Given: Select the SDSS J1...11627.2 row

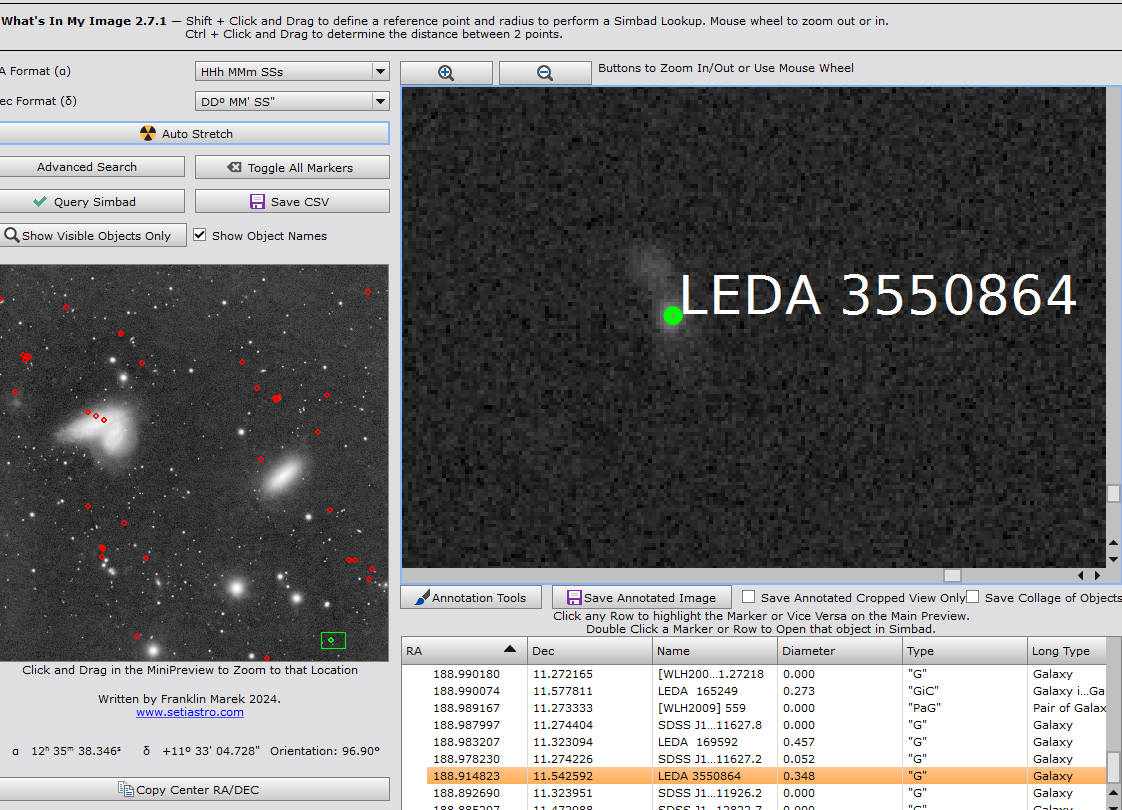Looking at the screenshot, I should [766, 759].
